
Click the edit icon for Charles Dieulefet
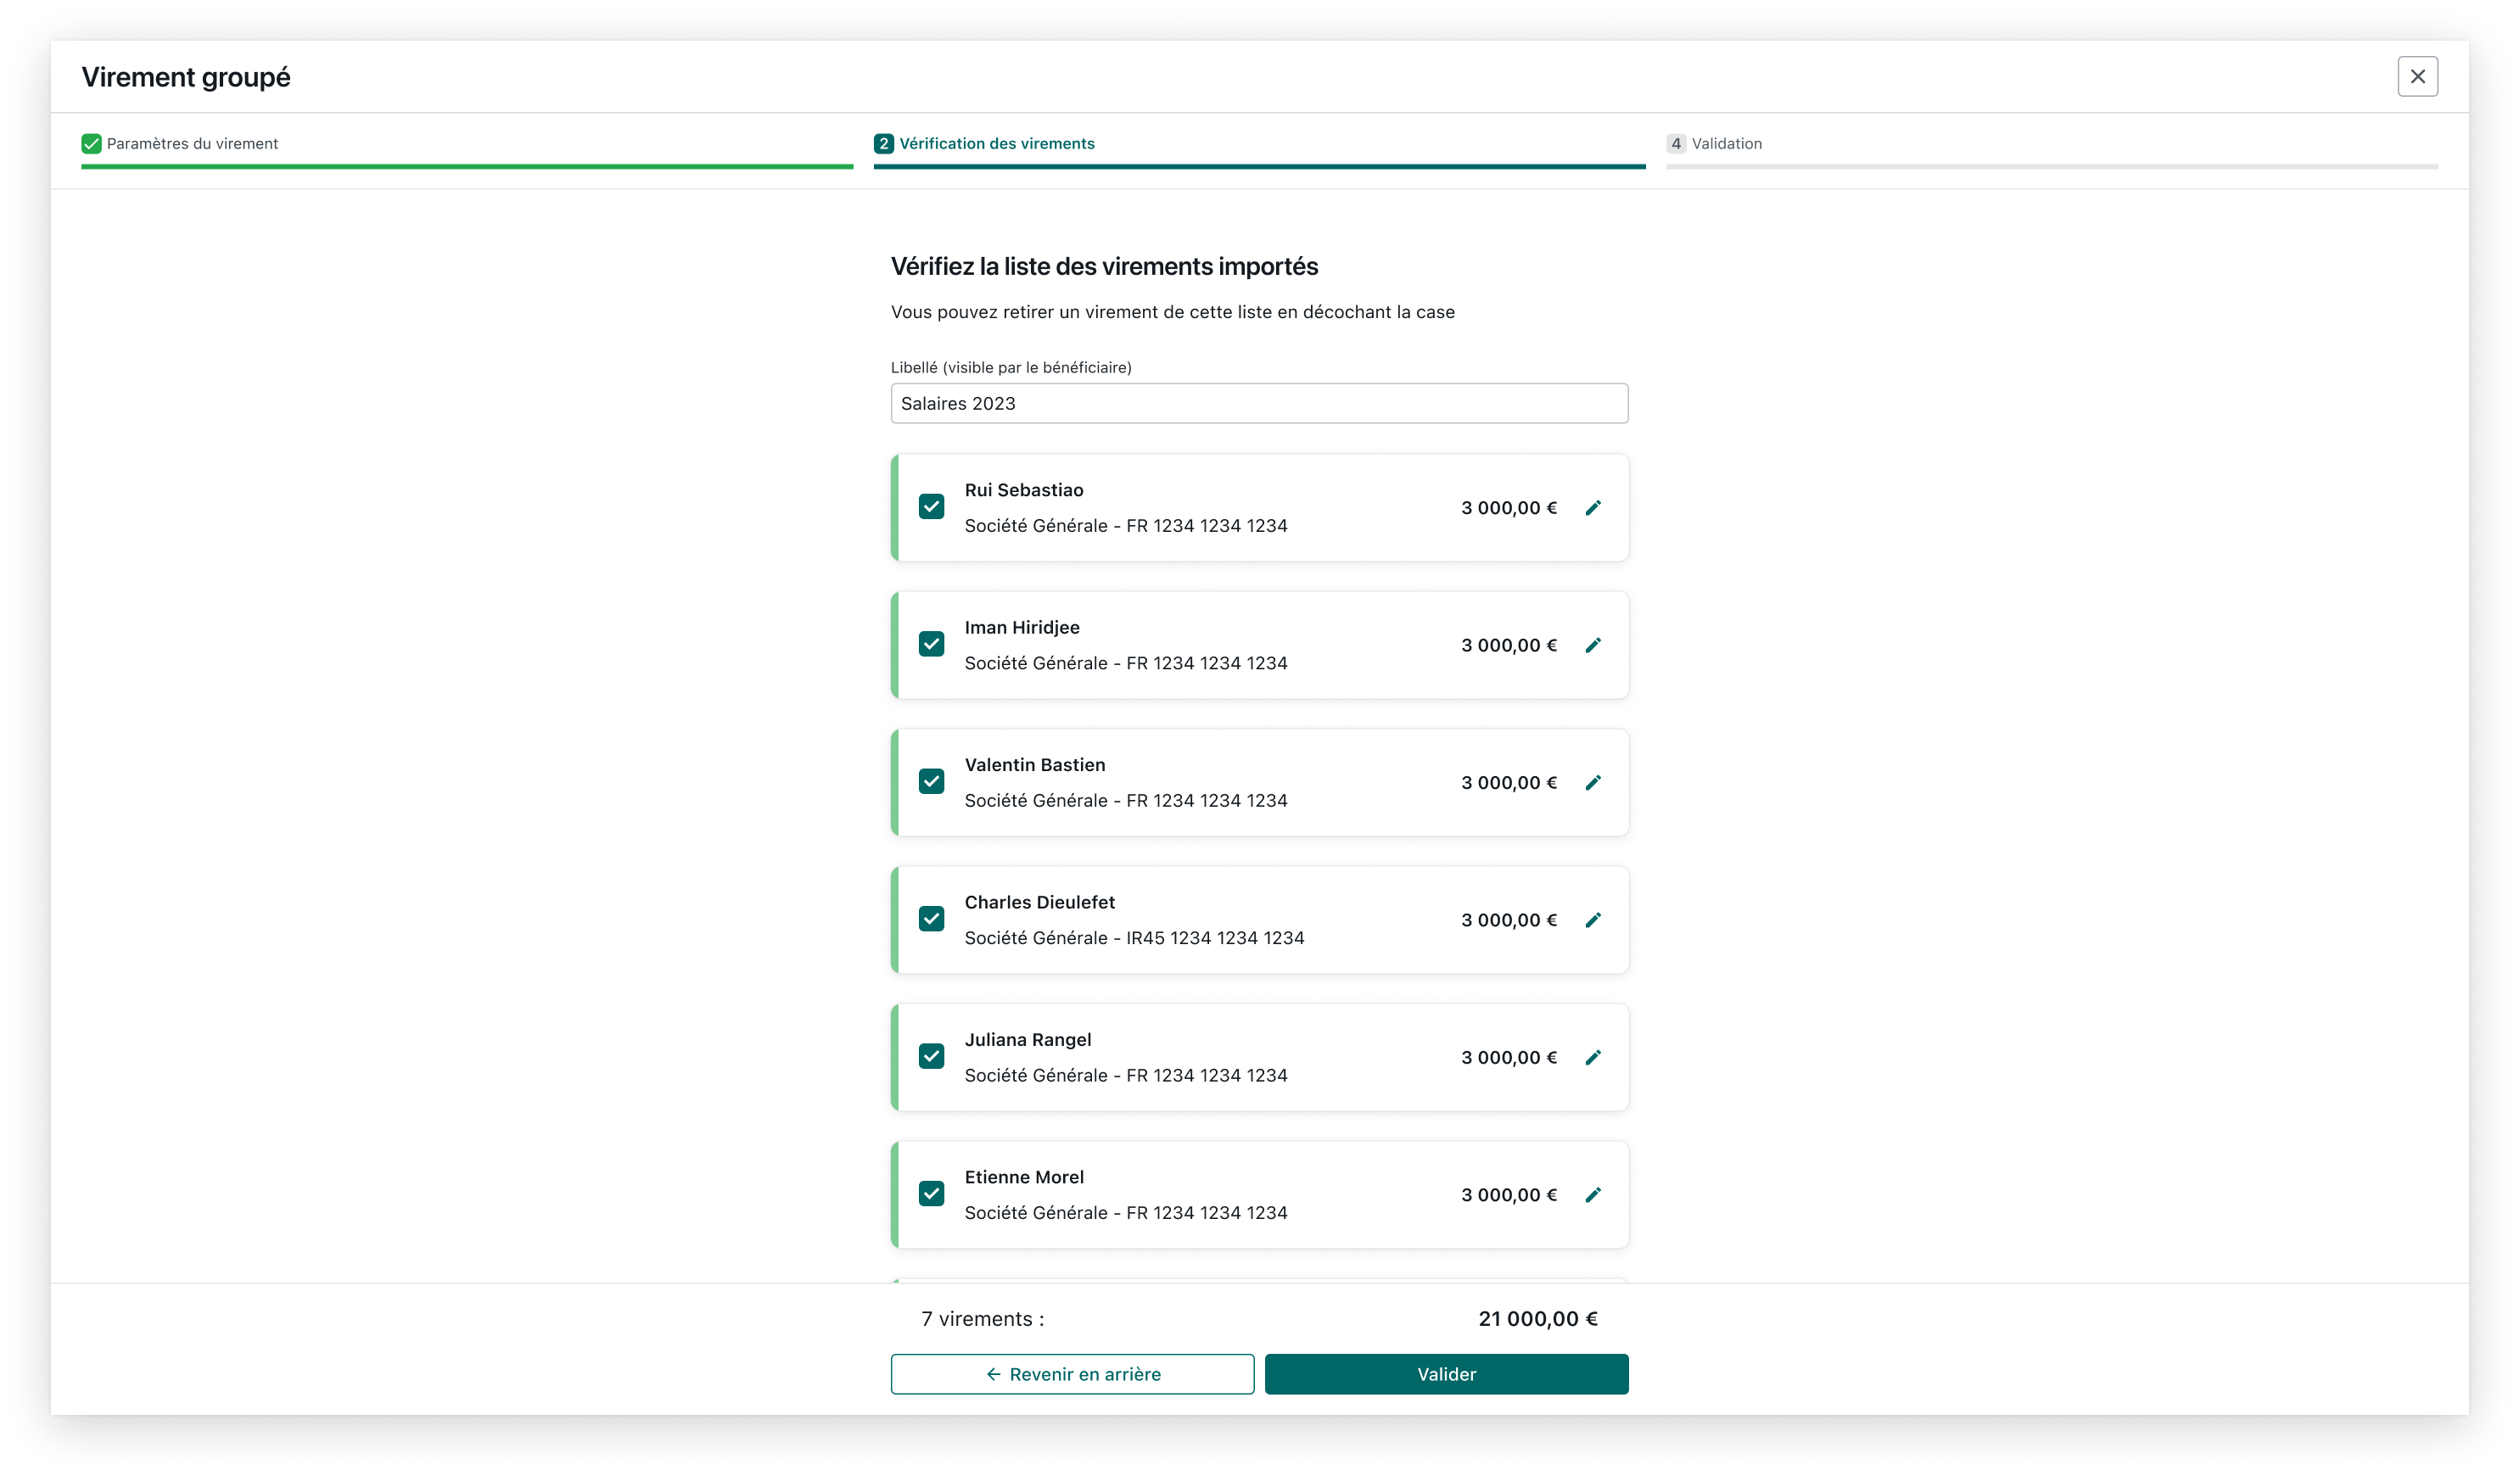[1592, 919]
